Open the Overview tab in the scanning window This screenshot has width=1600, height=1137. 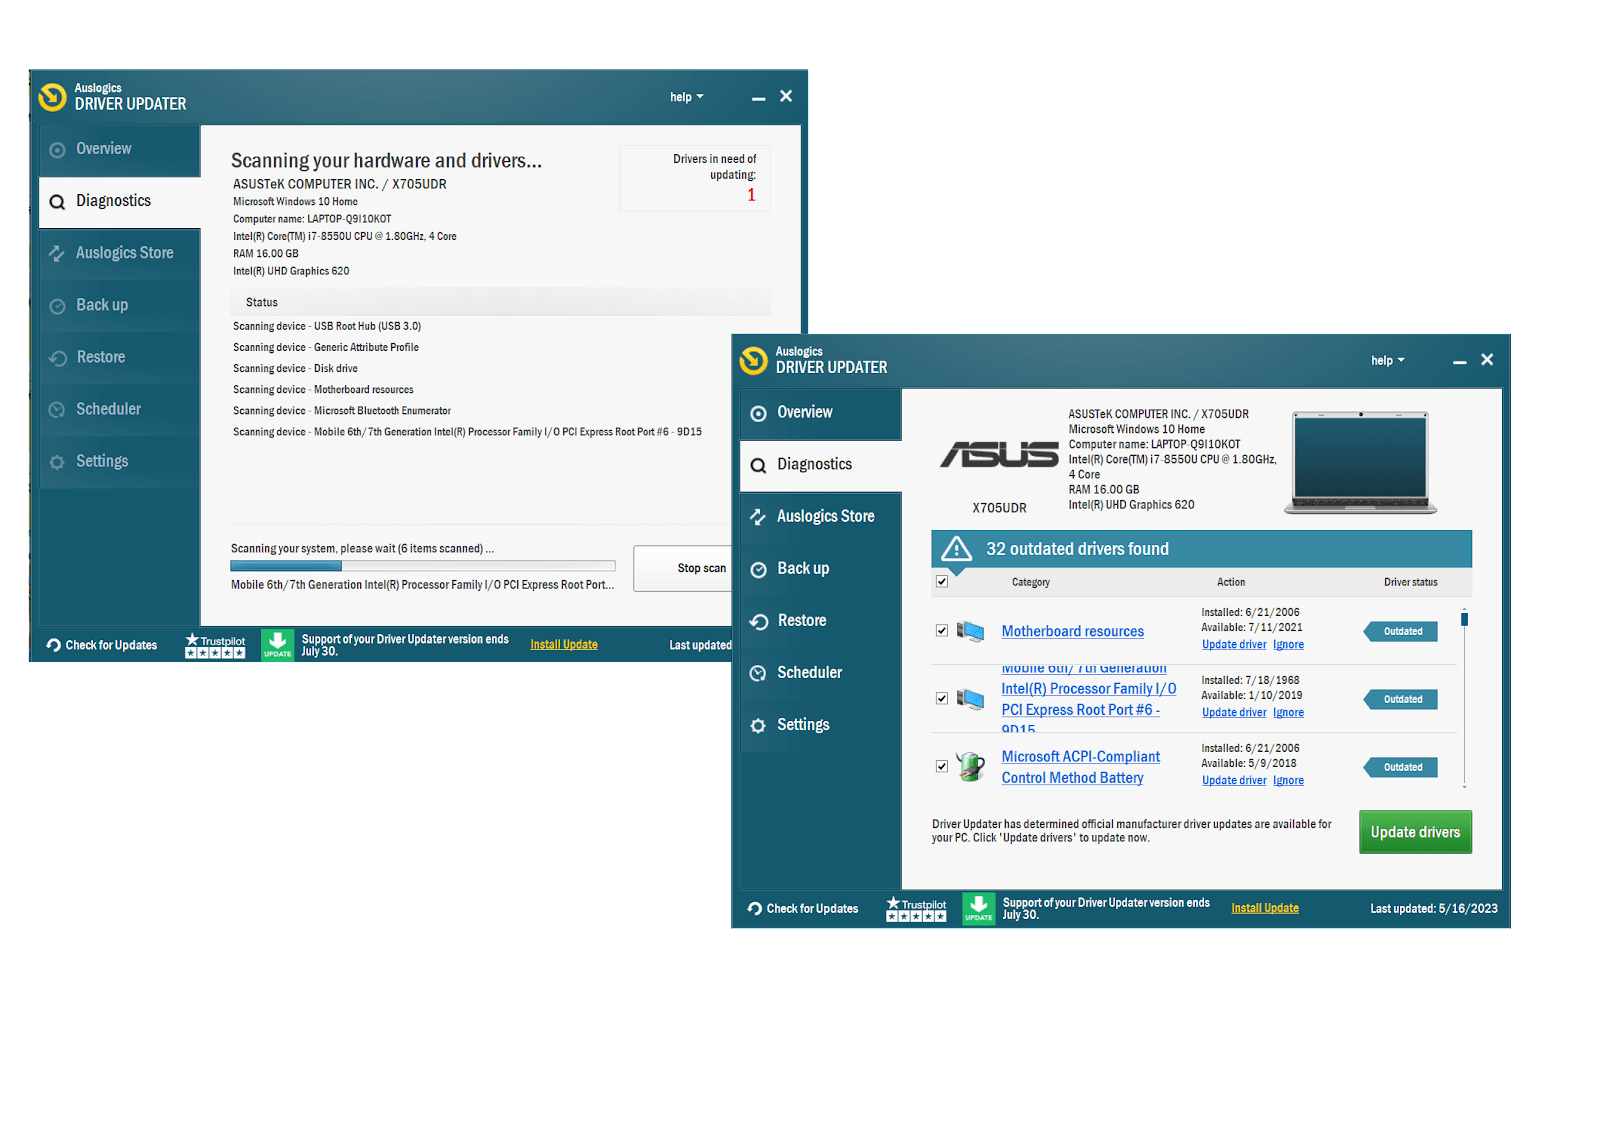tap(120, 150)
